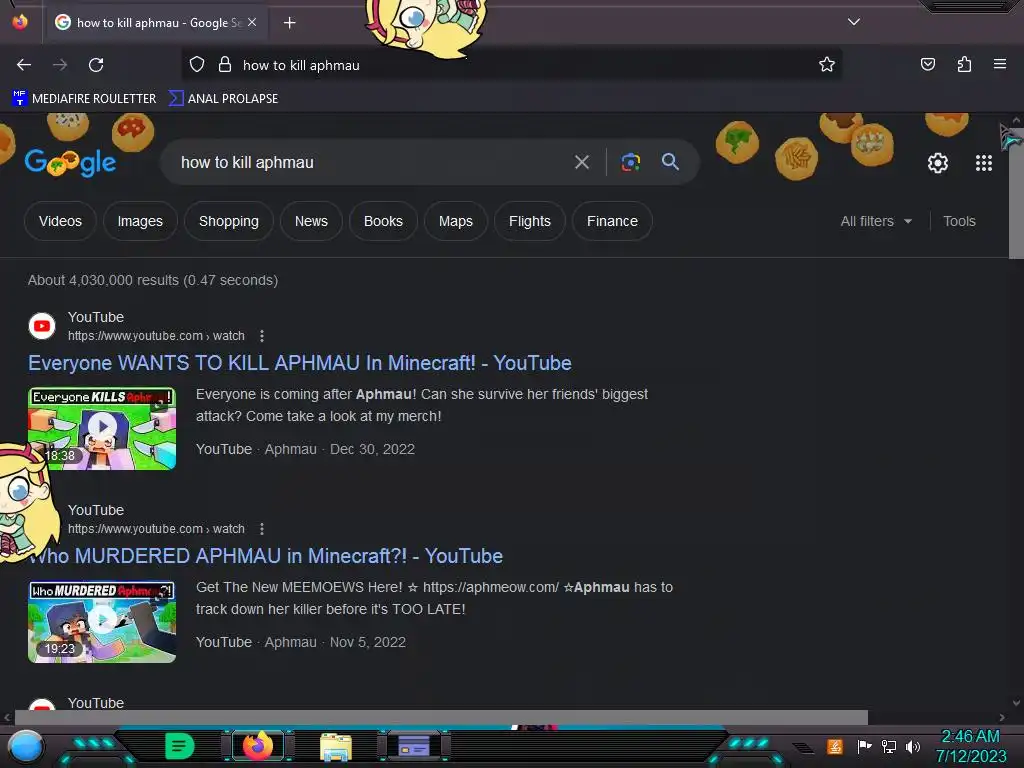Search by image with the camera lens icon
Image resolution: width=1024 pixels, height=768 pixels.
click(x=630, y=162)
